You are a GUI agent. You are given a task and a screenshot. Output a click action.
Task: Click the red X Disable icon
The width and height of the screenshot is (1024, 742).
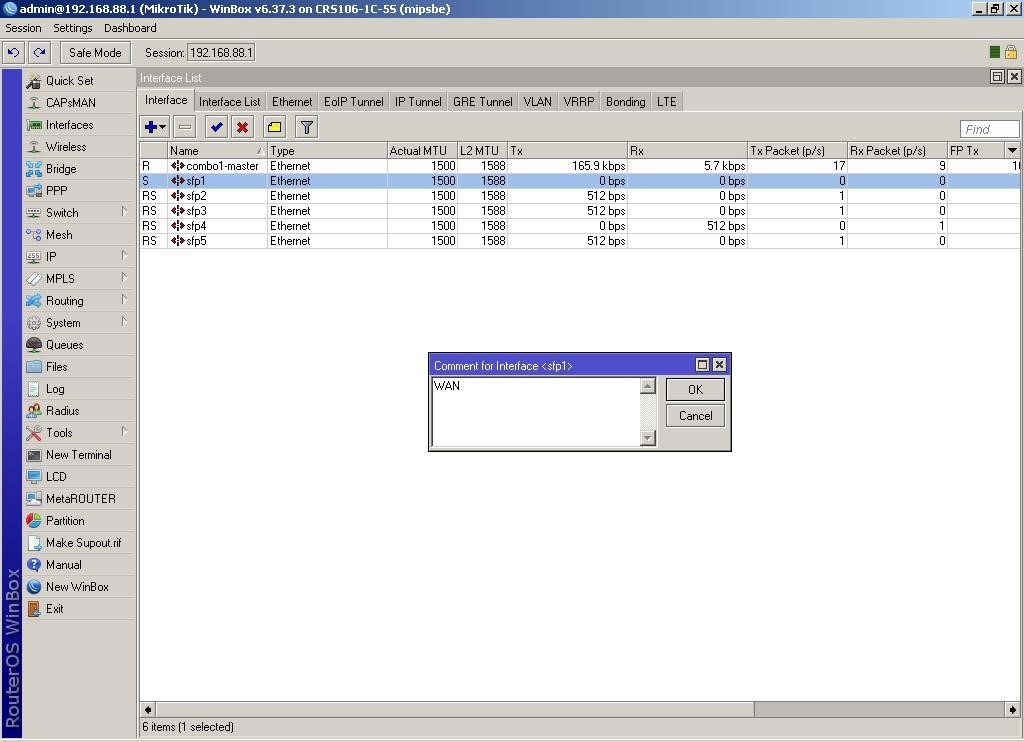click(x=242, y=127)
